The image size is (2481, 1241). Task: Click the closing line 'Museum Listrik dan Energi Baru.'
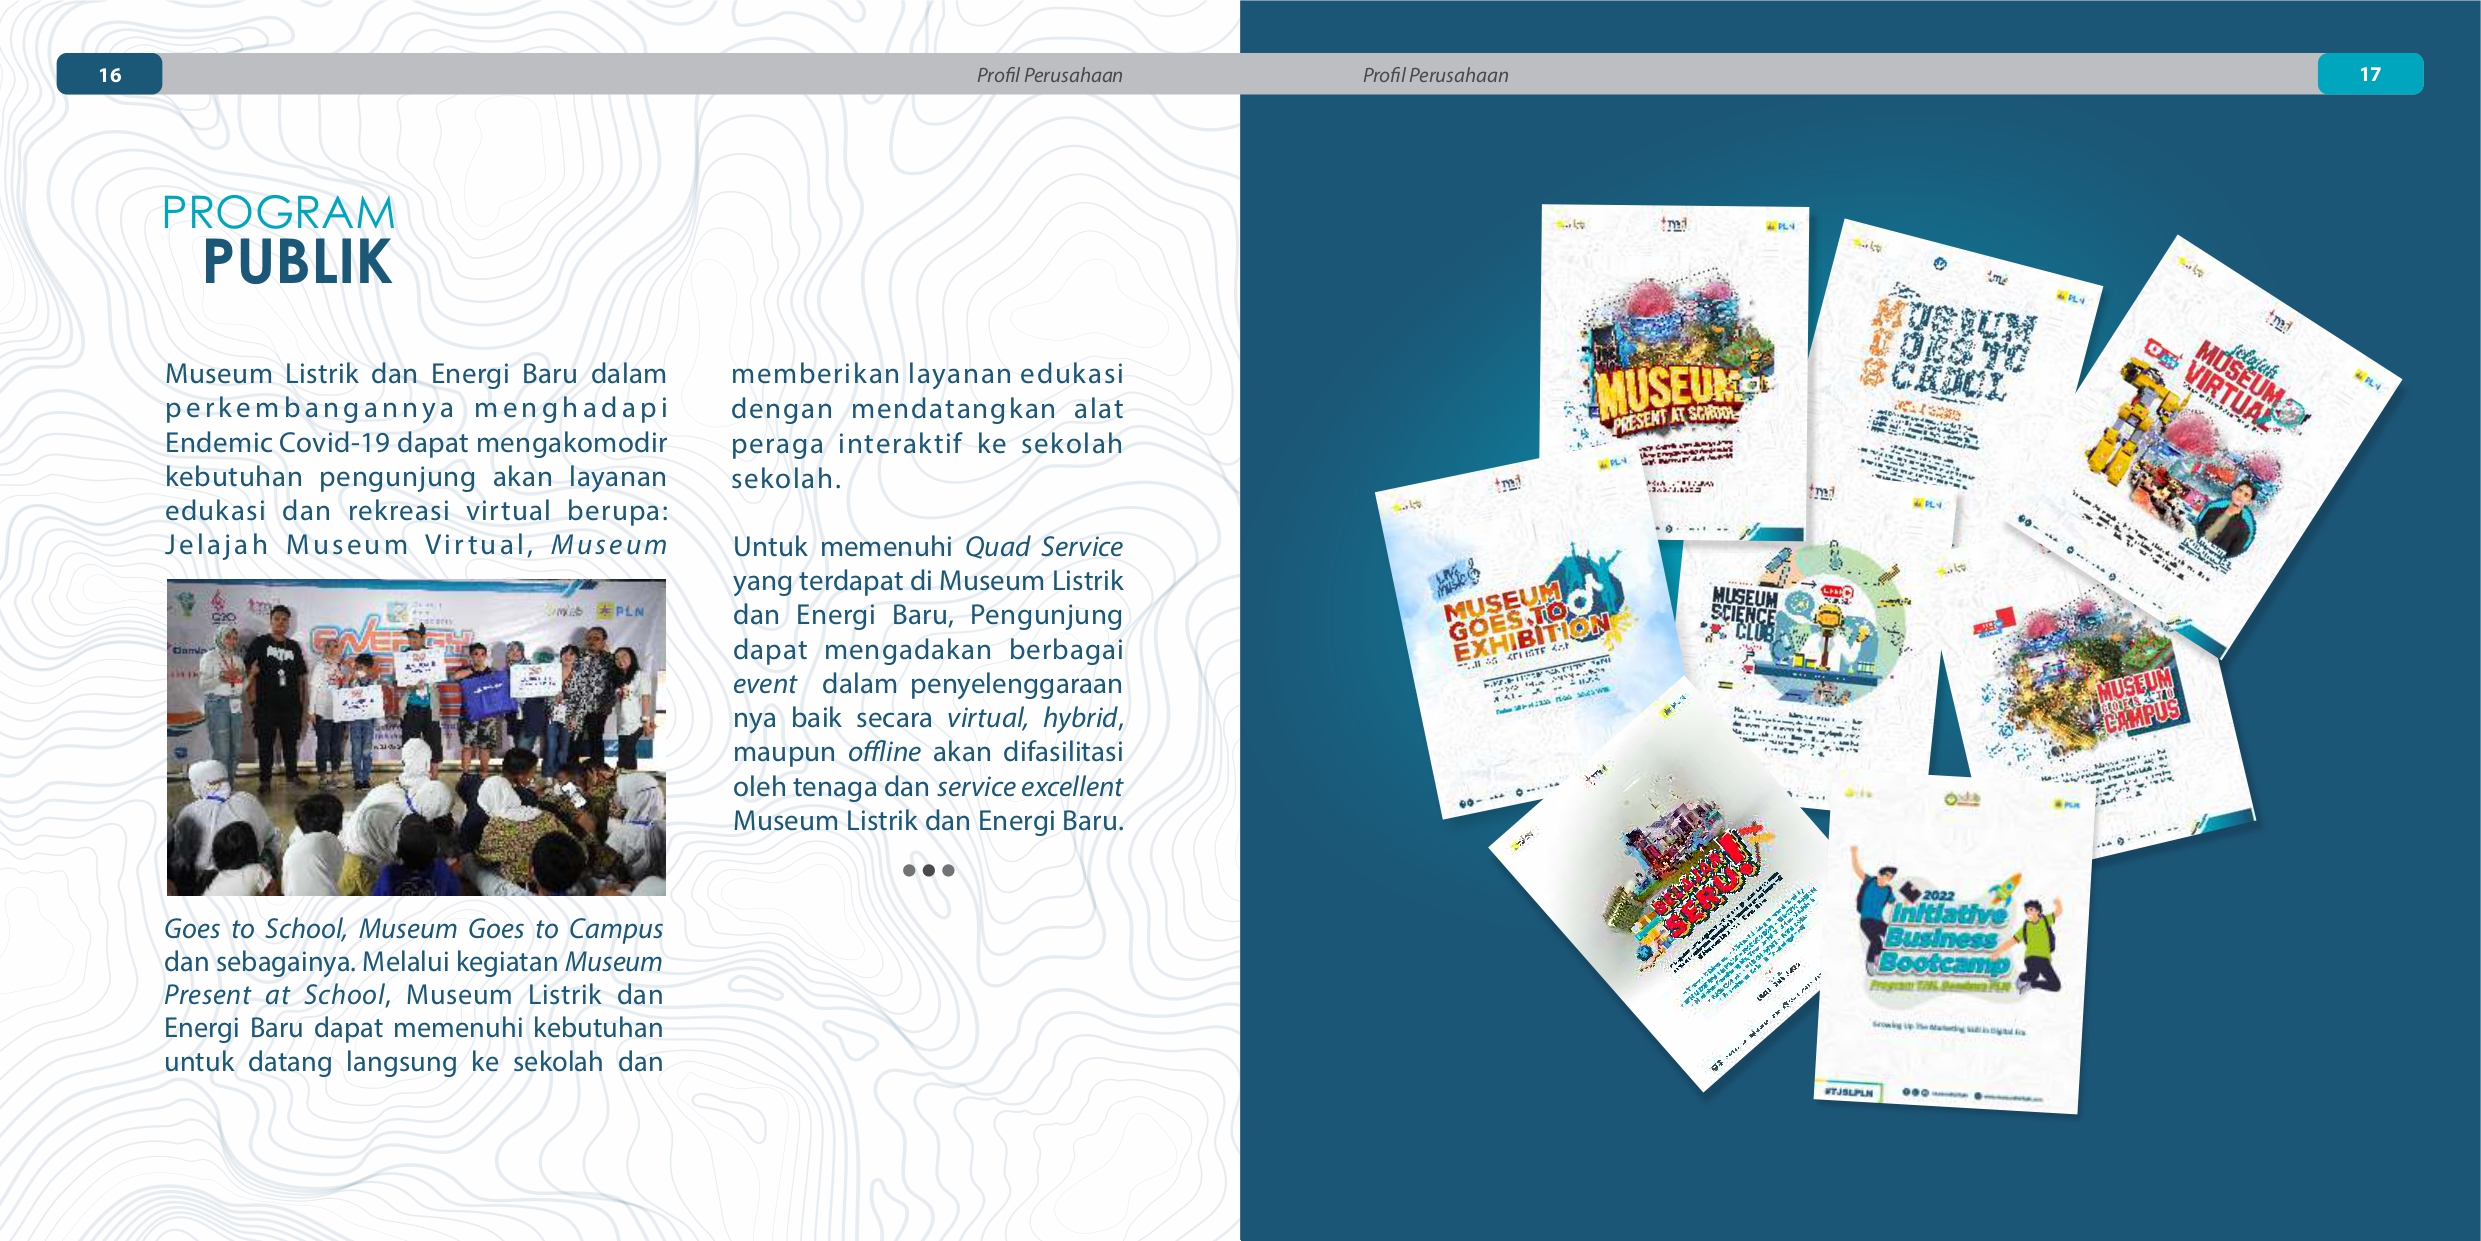[x=928, y=821]
